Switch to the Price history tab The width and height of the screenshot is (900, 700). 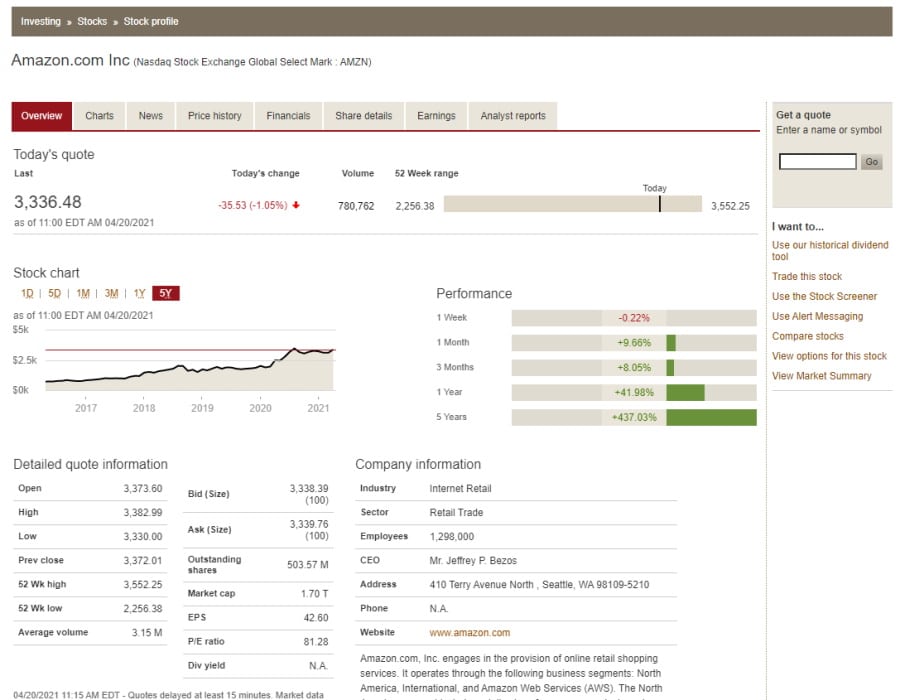[214, 116]
